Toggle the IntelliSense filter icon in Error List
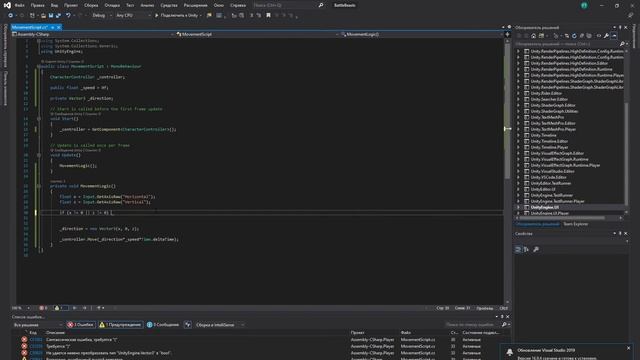640x360 pixels. 188,325
